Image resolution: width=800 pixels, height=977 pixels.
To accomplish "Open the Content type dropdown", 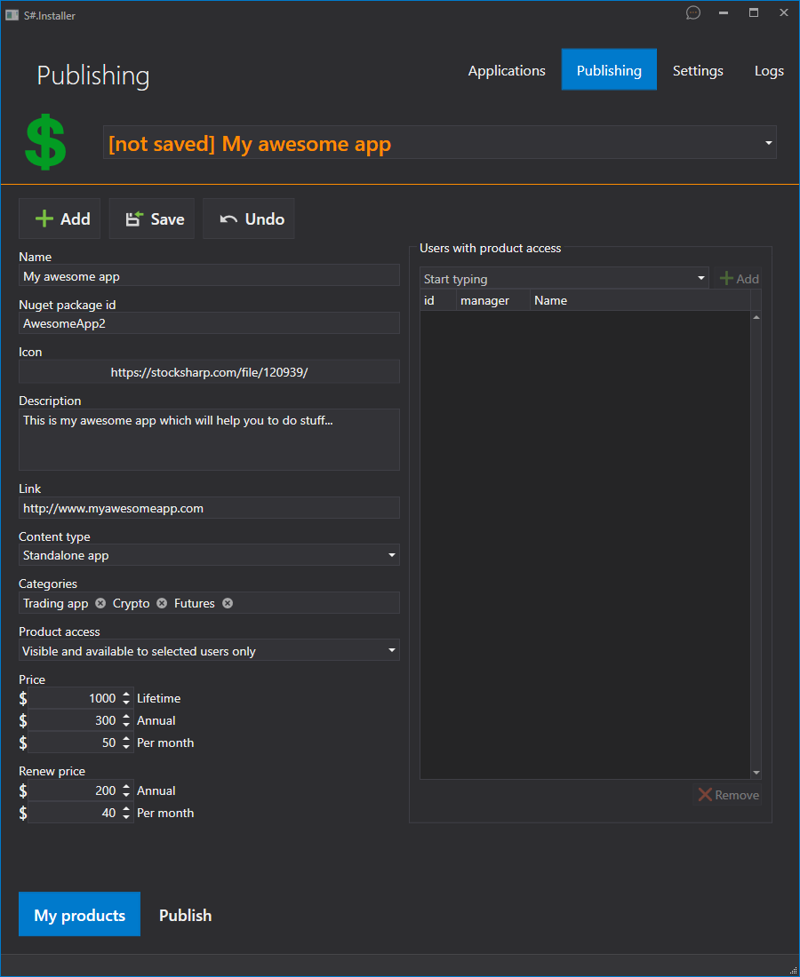I will [x=392, y=555].
